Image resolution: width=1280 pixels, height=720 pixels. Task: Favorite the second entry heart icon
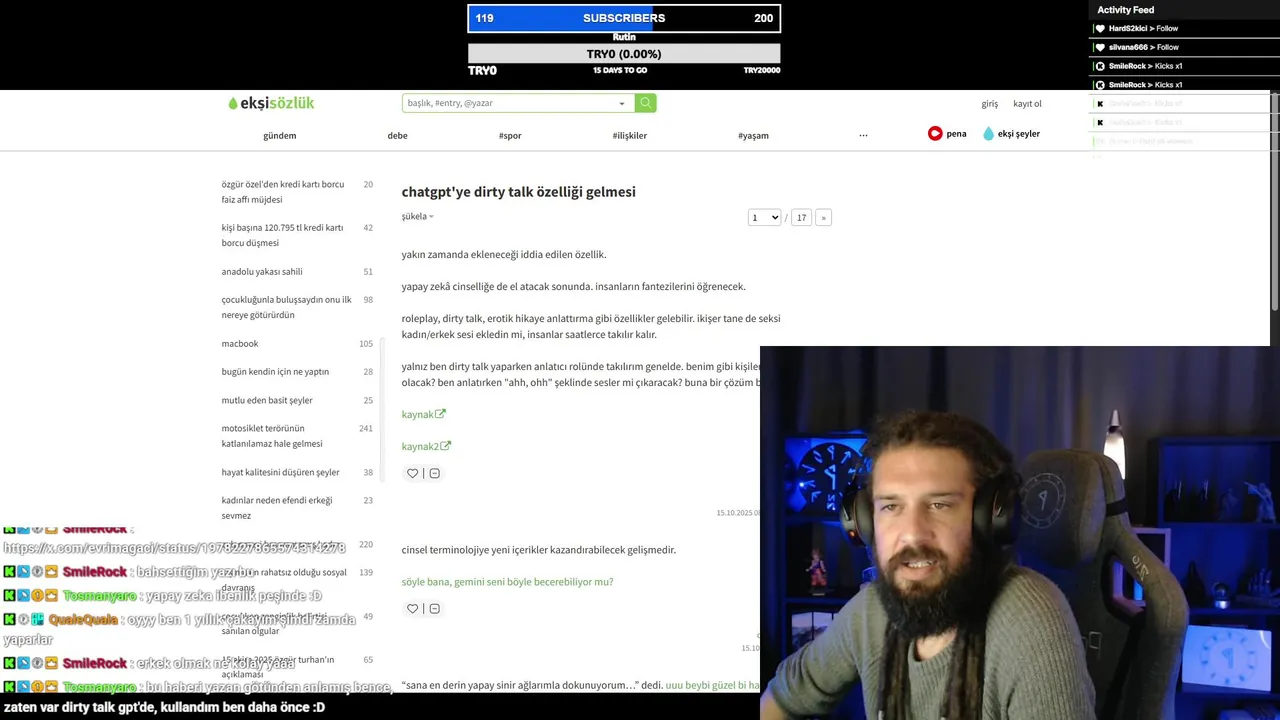[x=412, y=608]
